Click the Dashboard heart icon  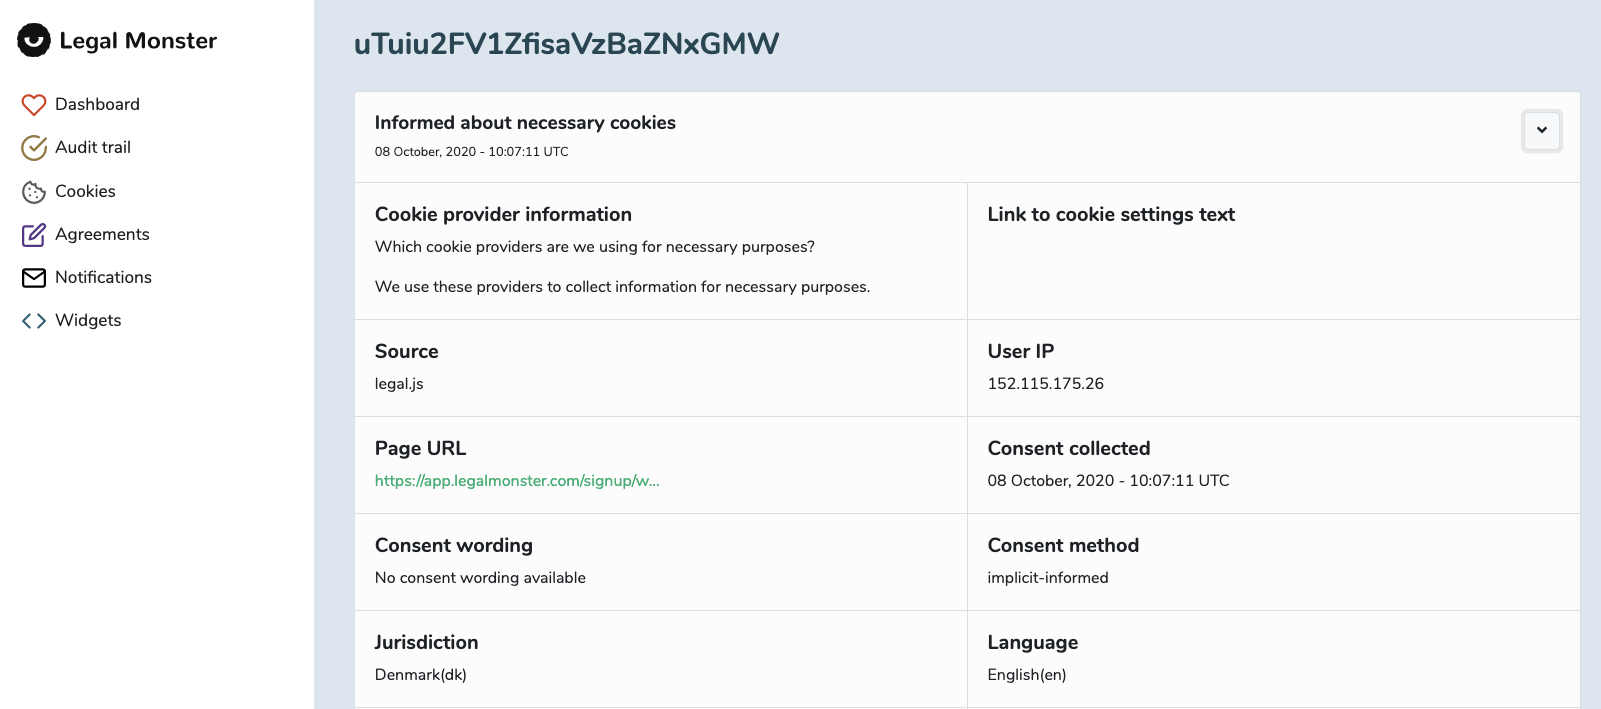click(34, 105)
